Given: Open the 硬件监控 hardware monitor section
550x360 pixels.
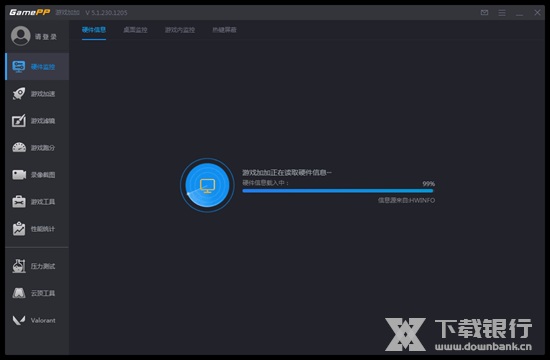Looking at the screenshot, I should click(37, 67).
